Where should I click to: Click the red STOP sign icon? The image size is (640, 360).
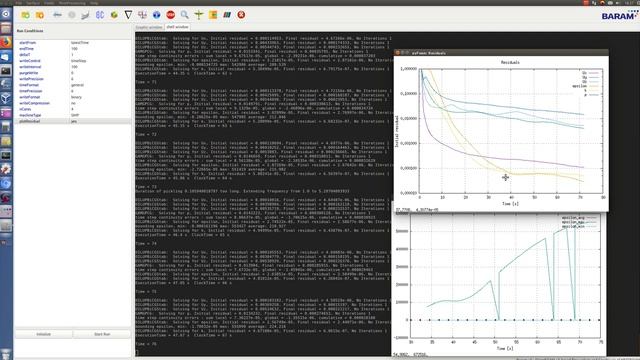pyautogui.click(x=171, y=15)
